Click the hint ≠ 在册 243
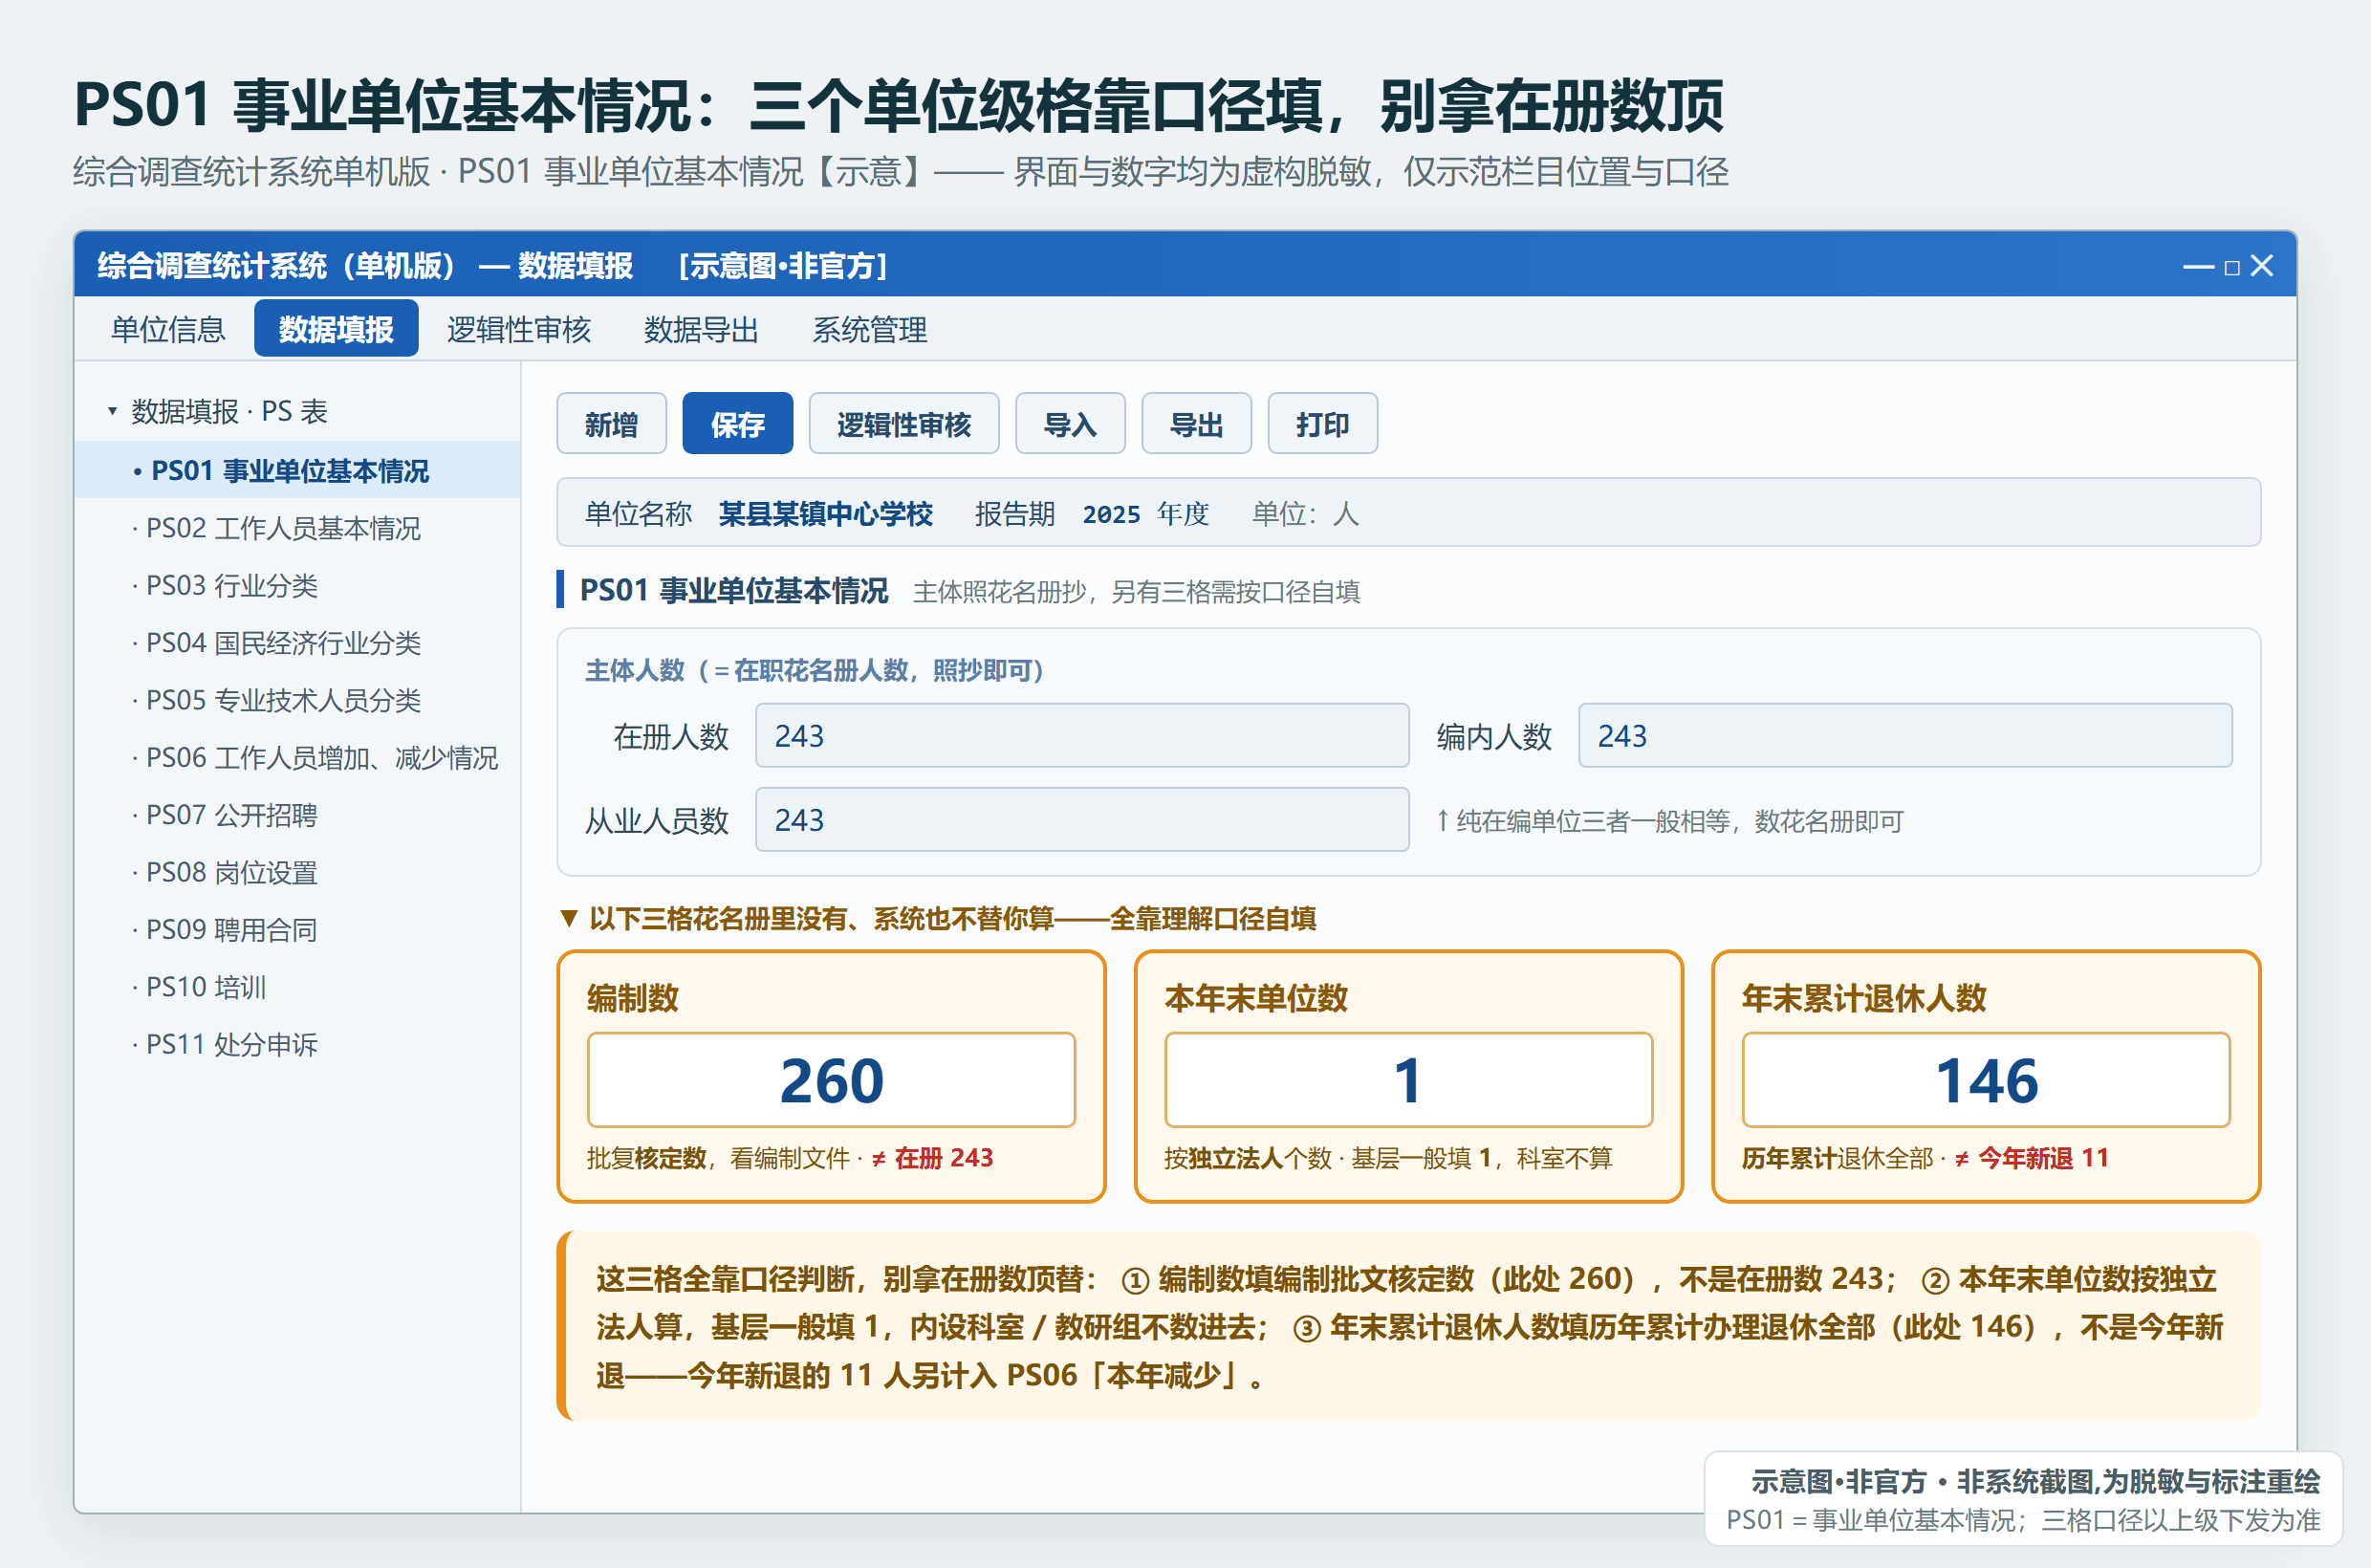2371x1568 pixels. click(932, 1158)
